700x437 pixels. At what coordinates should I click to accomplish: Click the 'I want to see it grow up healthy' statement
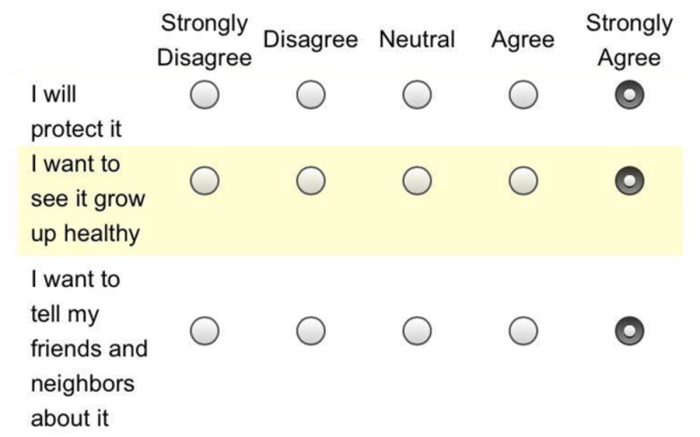(x=86, y=198)
